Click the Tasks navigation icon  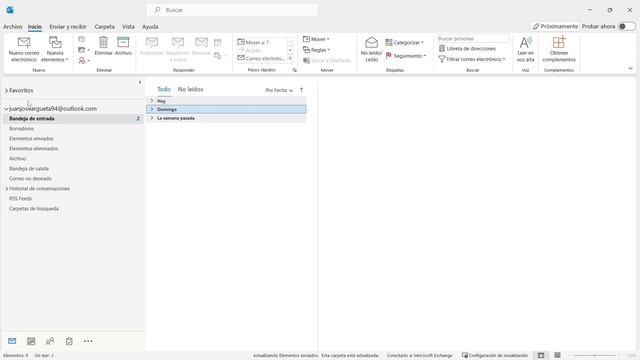[x=69, y=341]
